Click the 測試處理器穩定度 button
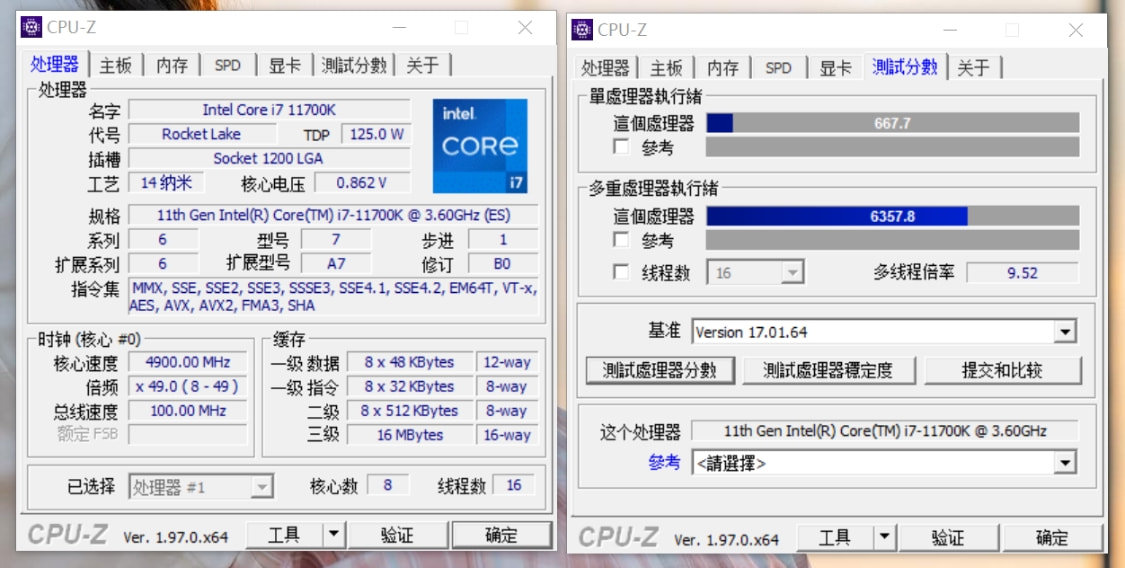The image size is (1125, 568). [x=829, y=371]
